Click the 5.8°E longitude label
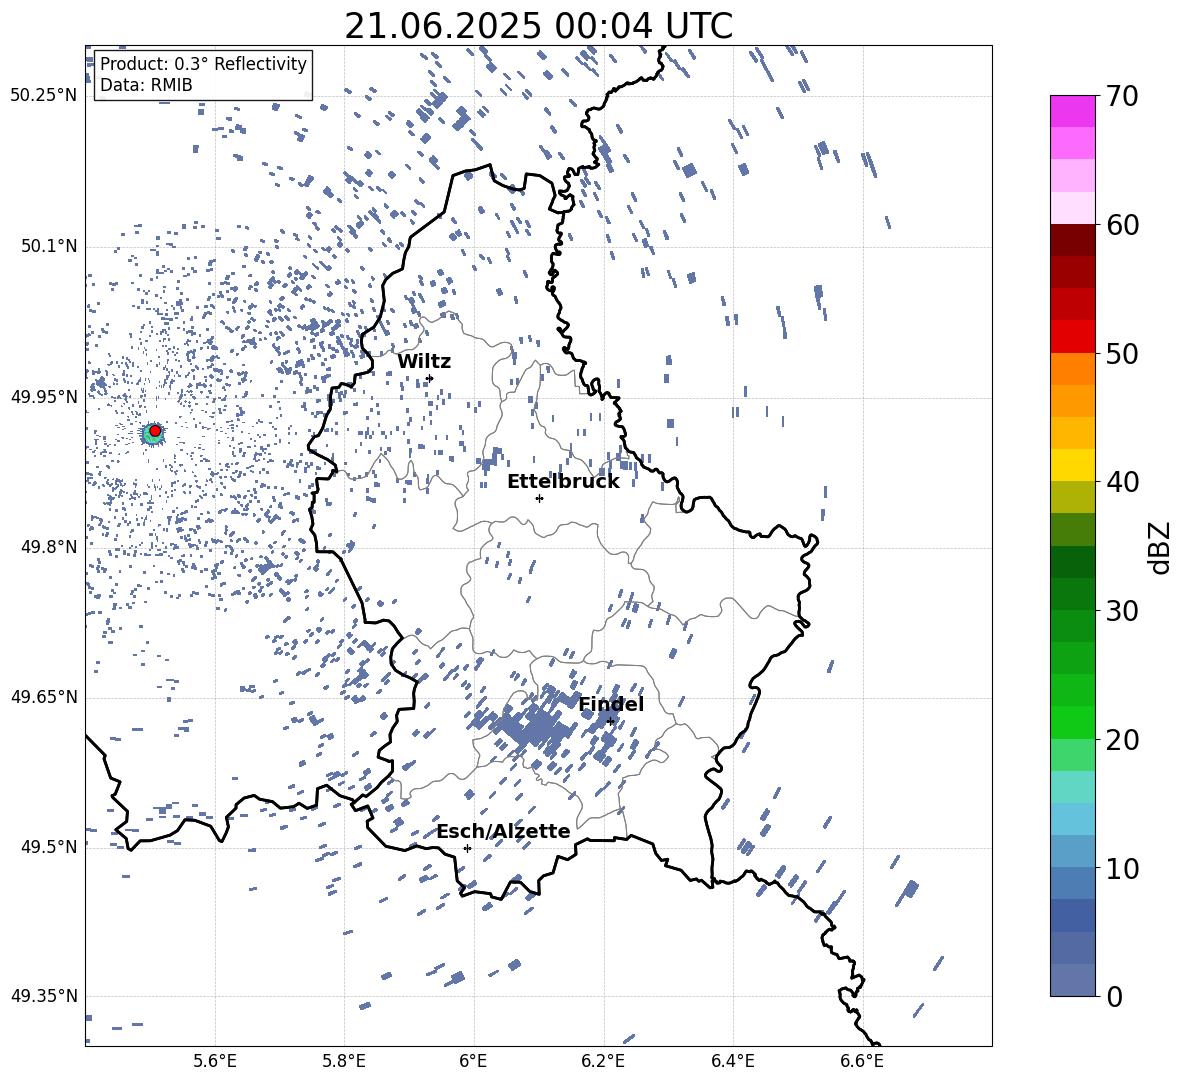Screen dimensions: 1184x1081 (344, 1061)
